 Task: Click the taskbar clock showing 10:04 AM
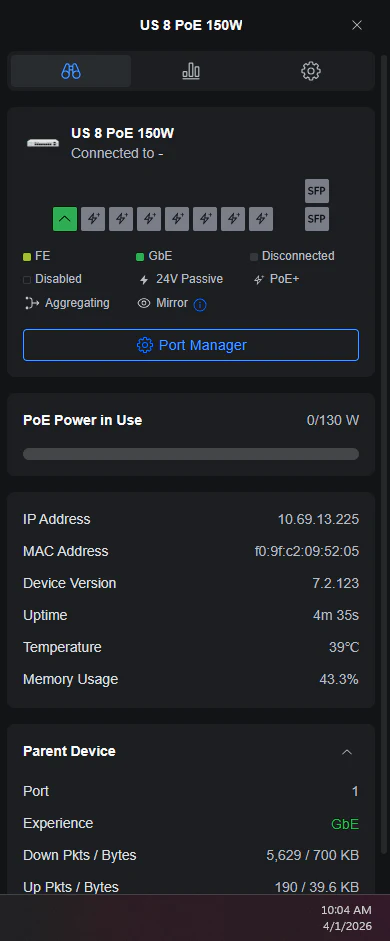pos(346,910)
